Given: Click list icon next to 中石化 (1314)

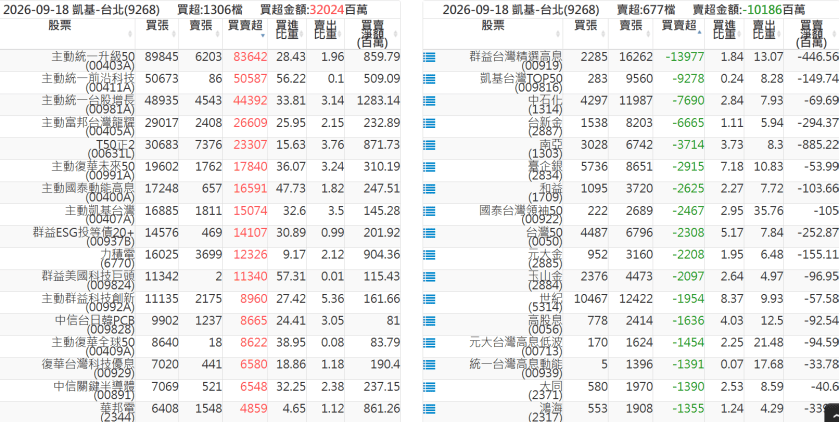Looking at the screenshot, I should (429, 101).
